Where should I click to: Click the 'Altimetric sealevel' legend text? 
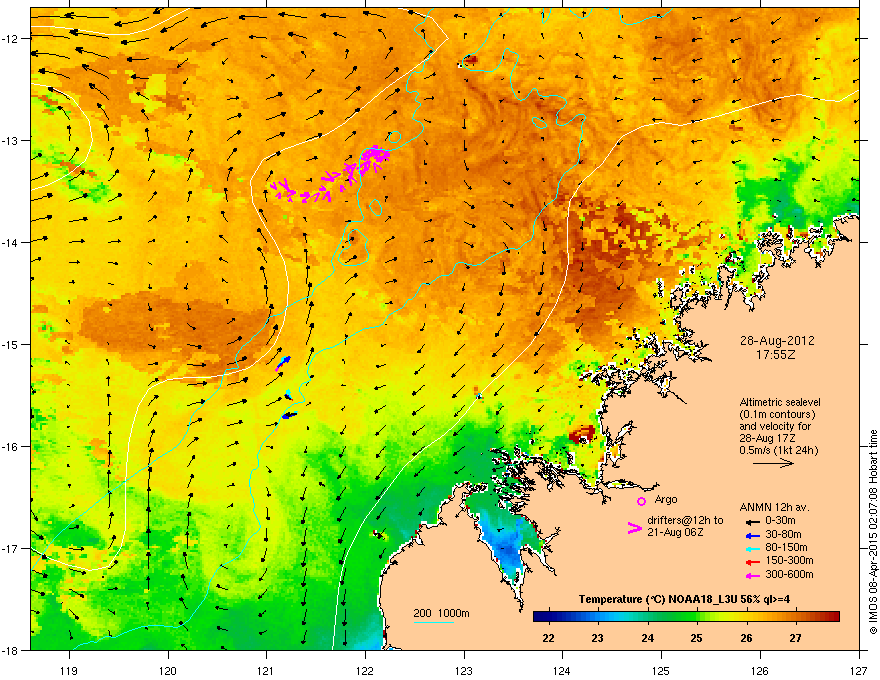pos(780,402)
